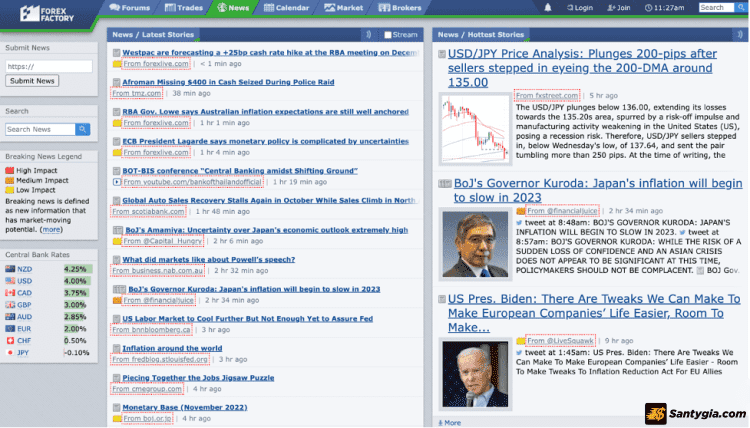Expand More hottest stories
Viewport: 750px width, 428px height.
[450, 423]
